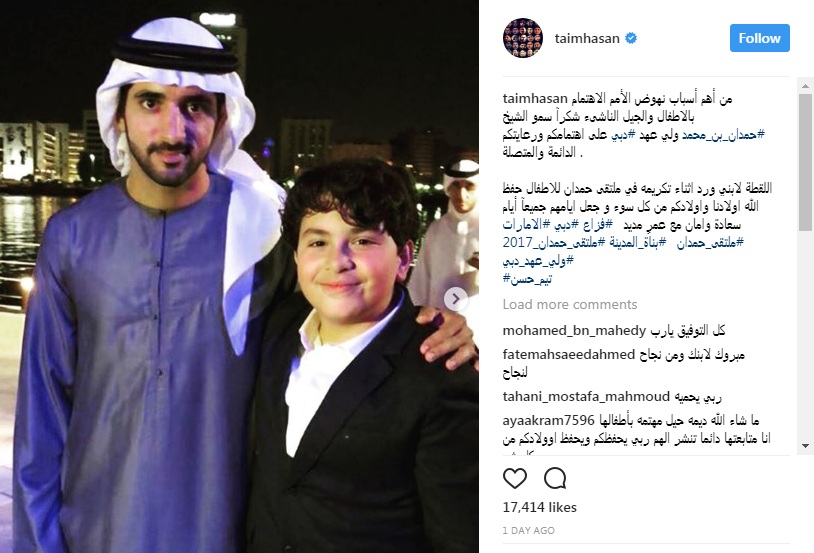Click the comments scrollbar thumb

pos(805,162)
